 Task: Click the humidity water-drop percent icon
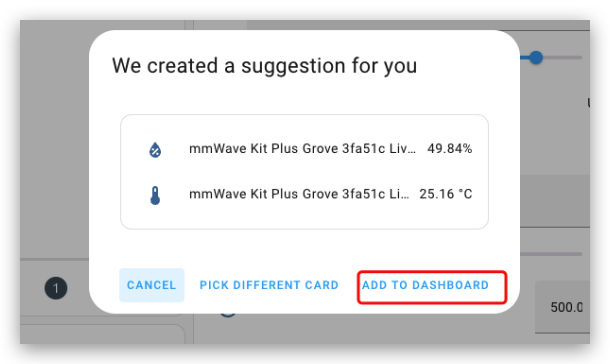[155, 150]
